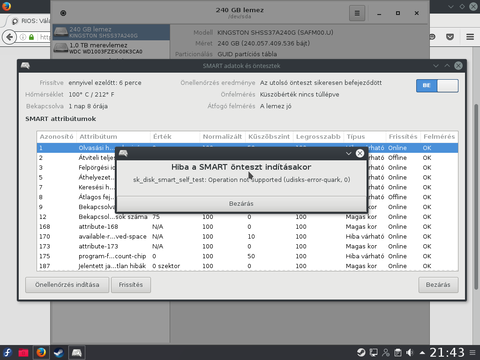Click the 21:43 clock
Viewport: 480px width, 360px height.
(447, 353)
